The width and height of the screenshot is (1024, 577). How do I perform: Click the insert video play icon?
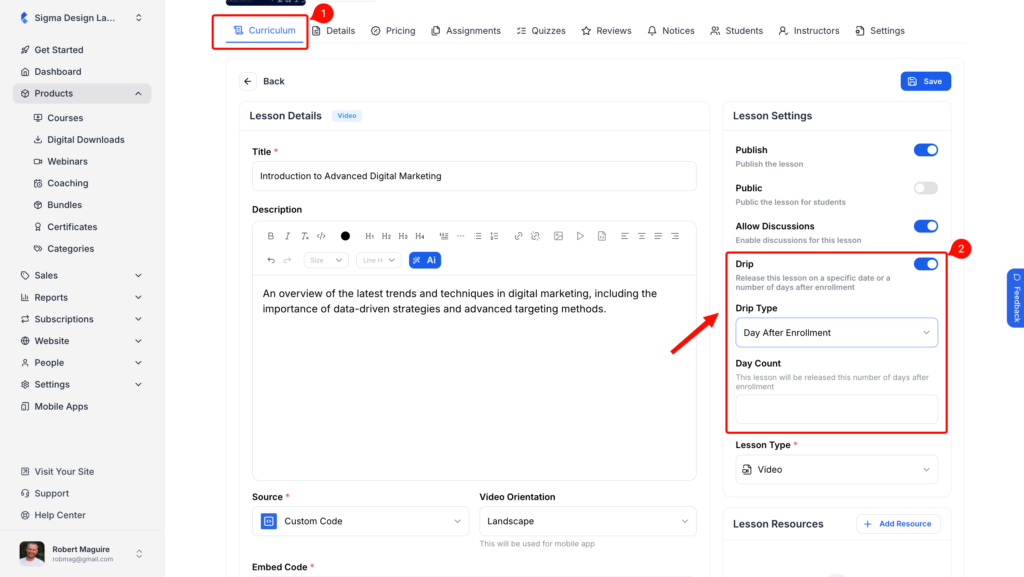580,236
